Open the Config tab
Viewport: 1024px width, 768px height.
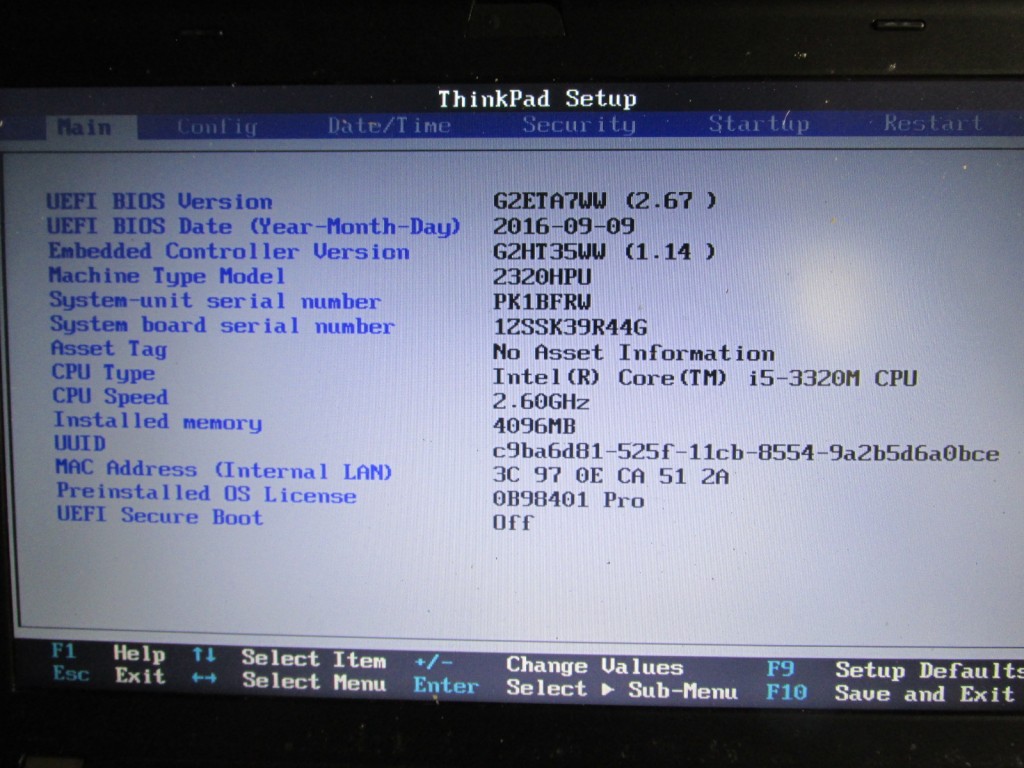click(217, 126)
